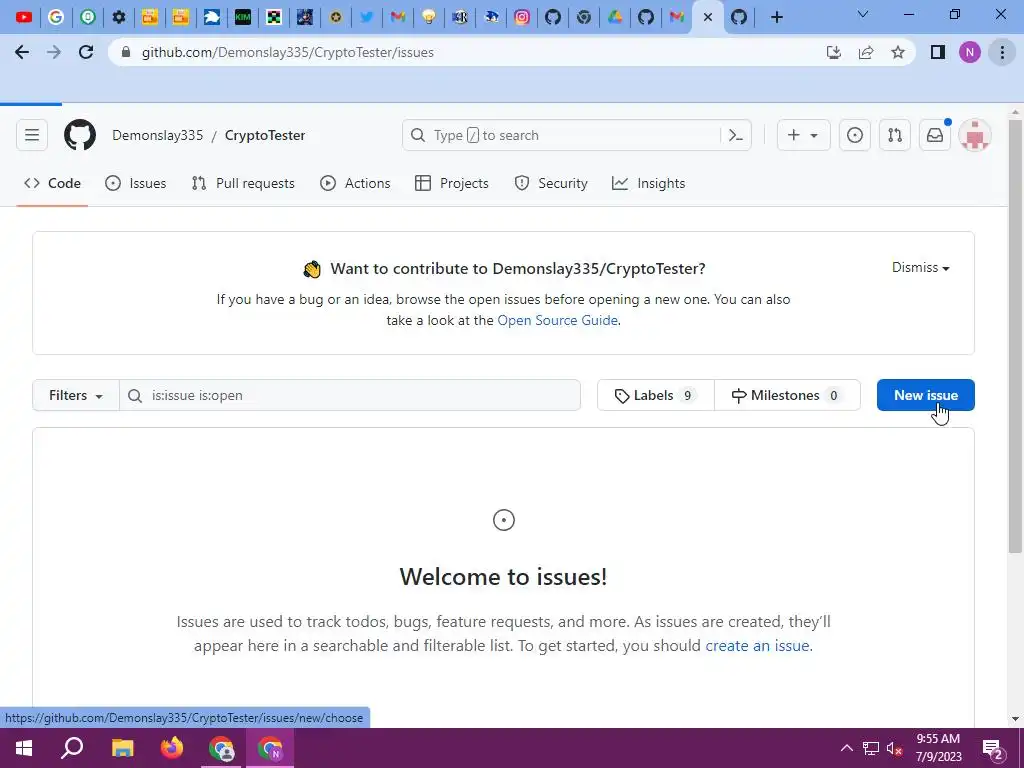Go to the Projects tab

tap(452, 184)
